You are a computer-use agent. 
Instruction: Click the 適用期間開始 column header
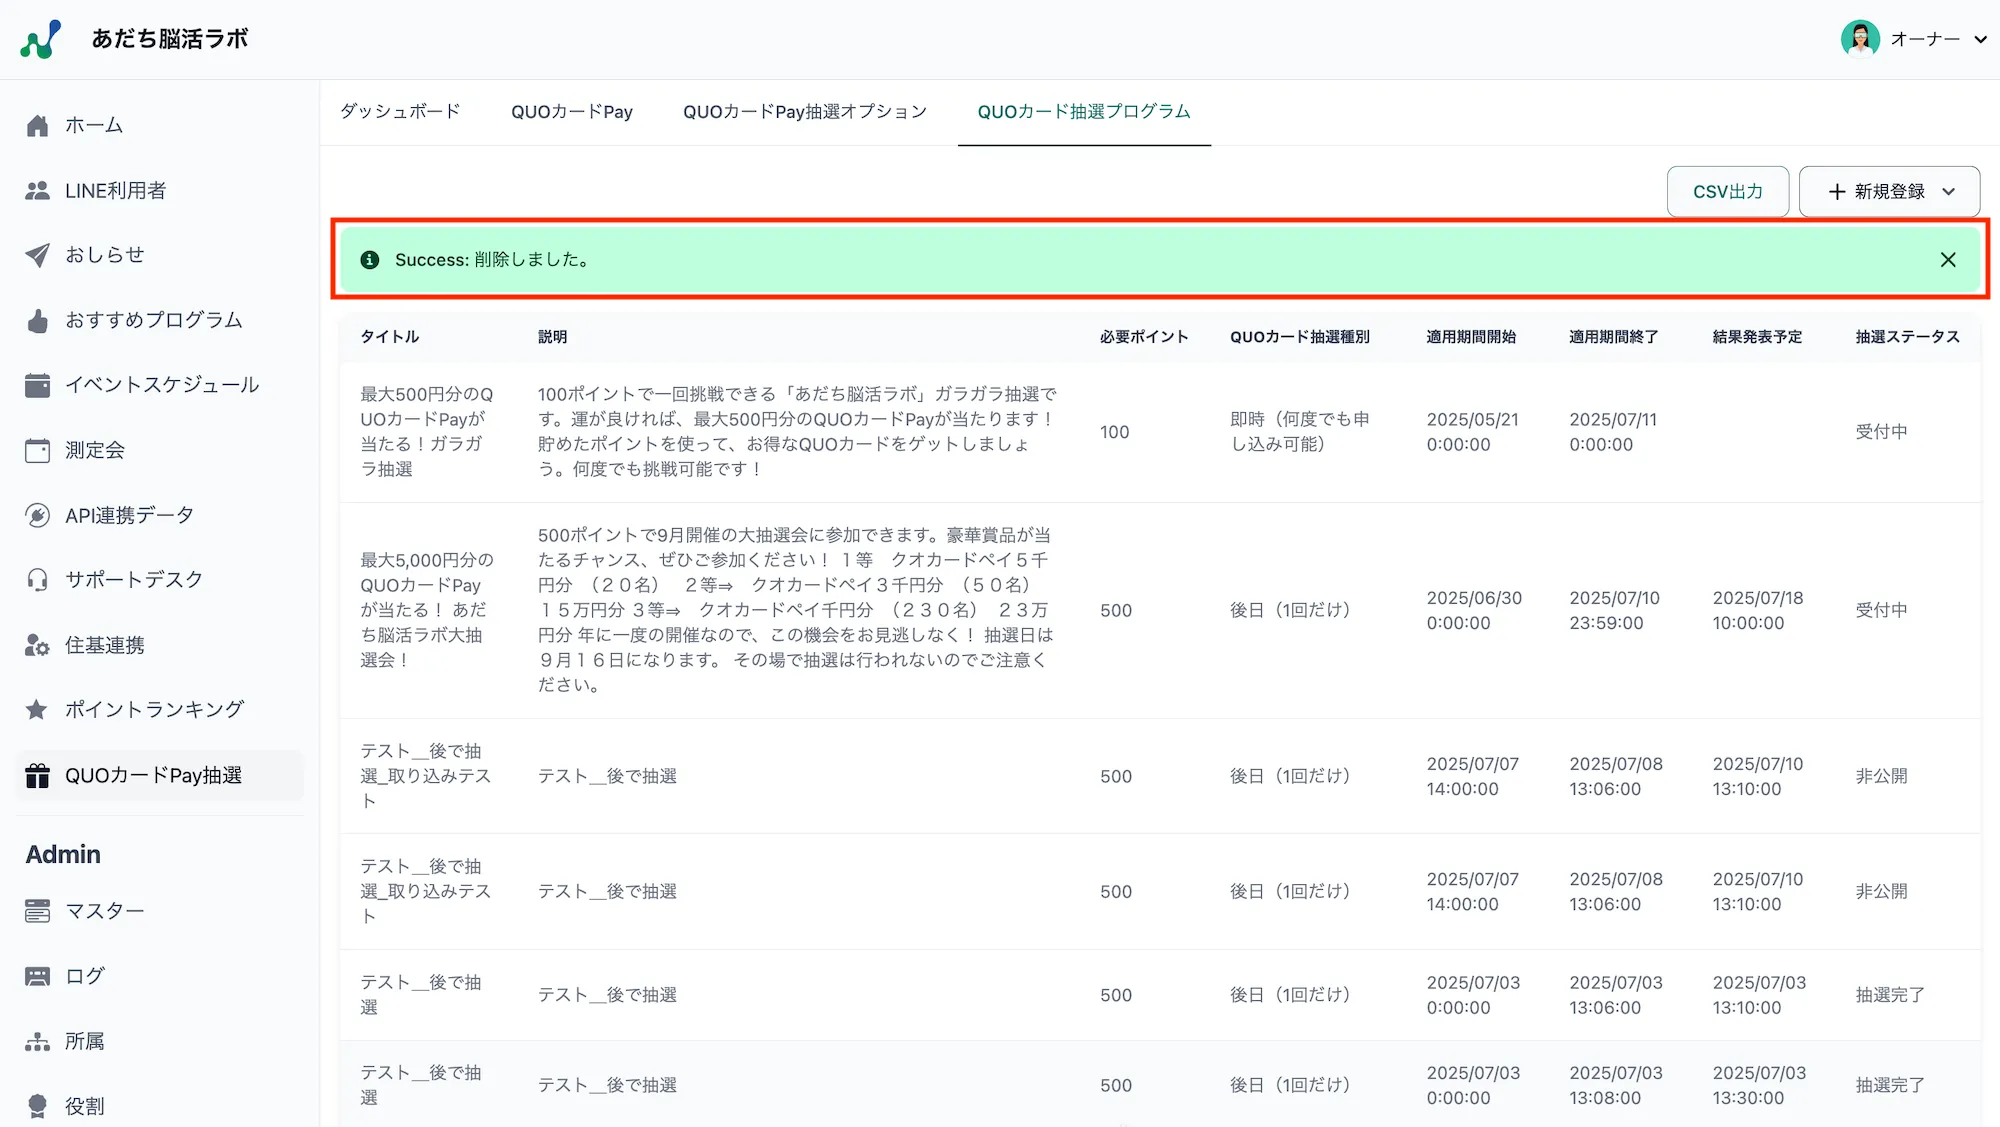click(1471, 337)
